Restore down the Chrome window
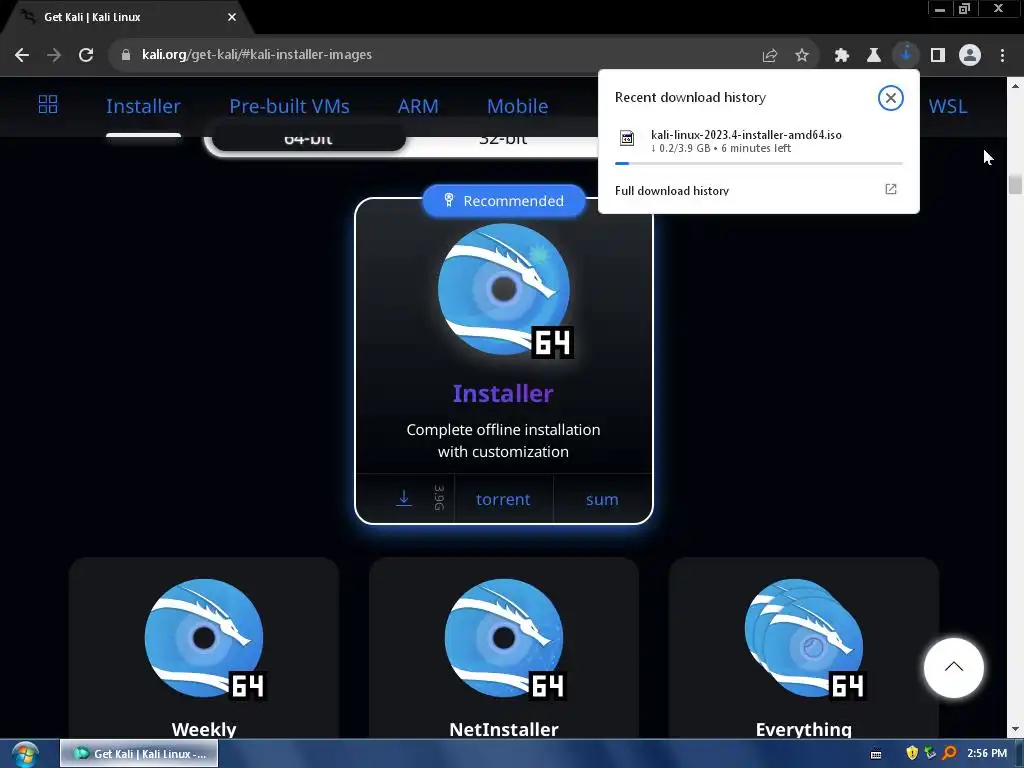The image size is (1024, 768). click(x=964, y=9)
